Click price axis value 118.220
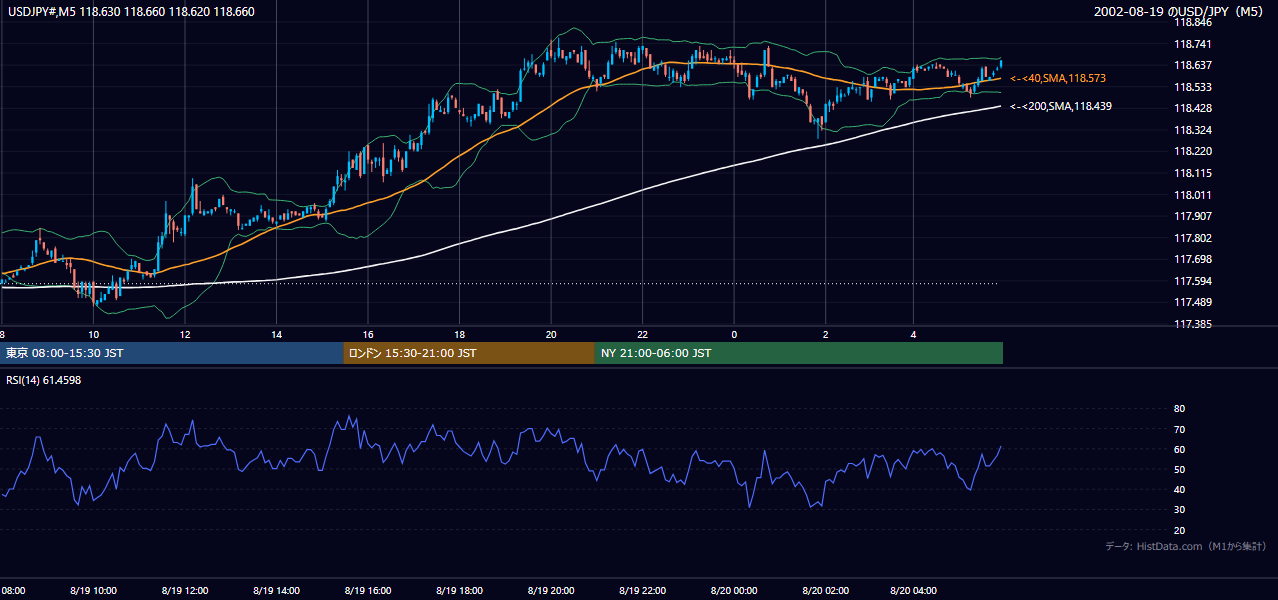1278x600 pixels. [x=1194, y=152]
